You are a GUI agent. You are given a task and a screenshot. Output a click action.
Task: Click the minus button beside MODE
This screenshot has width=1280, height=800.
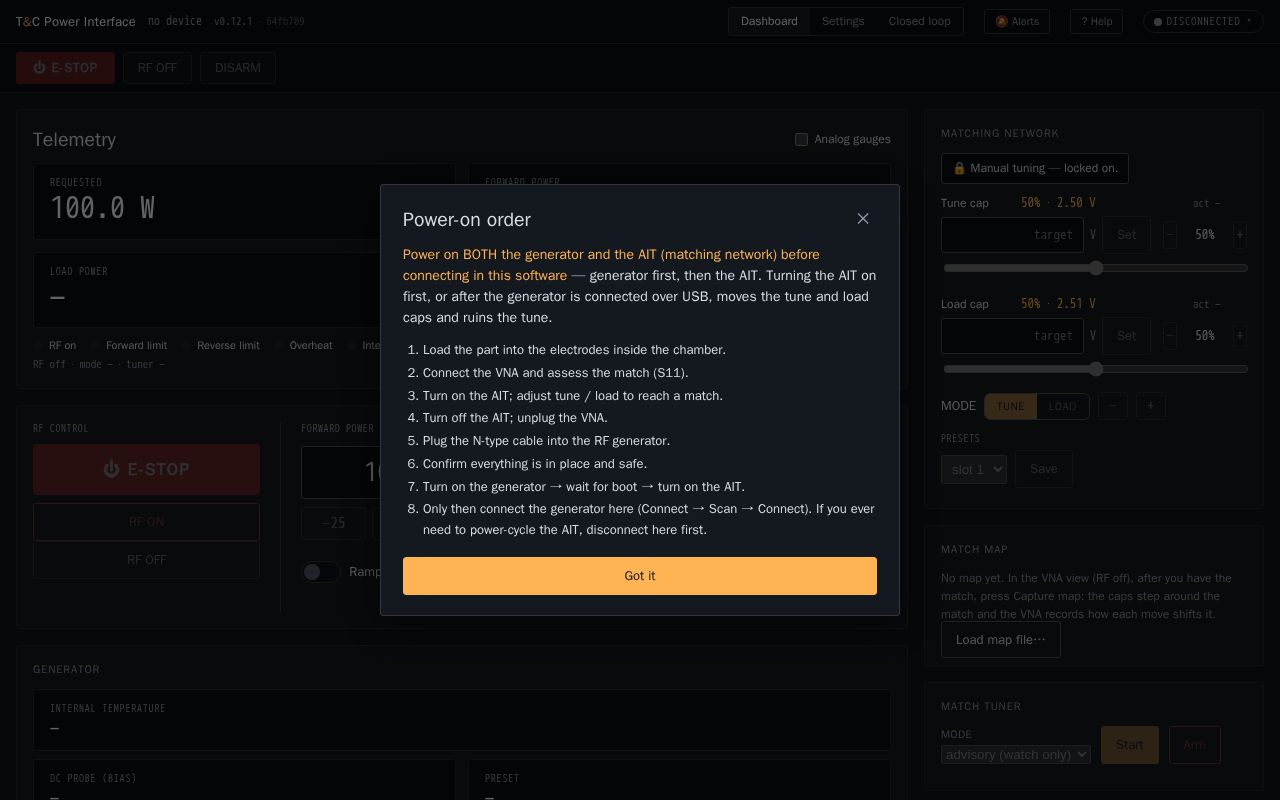click(1112, 406)
